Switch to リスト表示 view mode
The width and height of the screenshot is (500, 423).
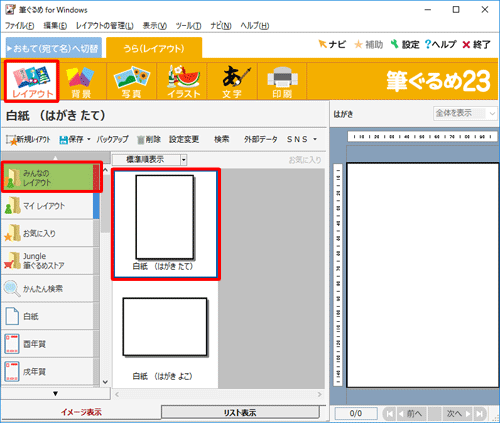click(240, 412)
